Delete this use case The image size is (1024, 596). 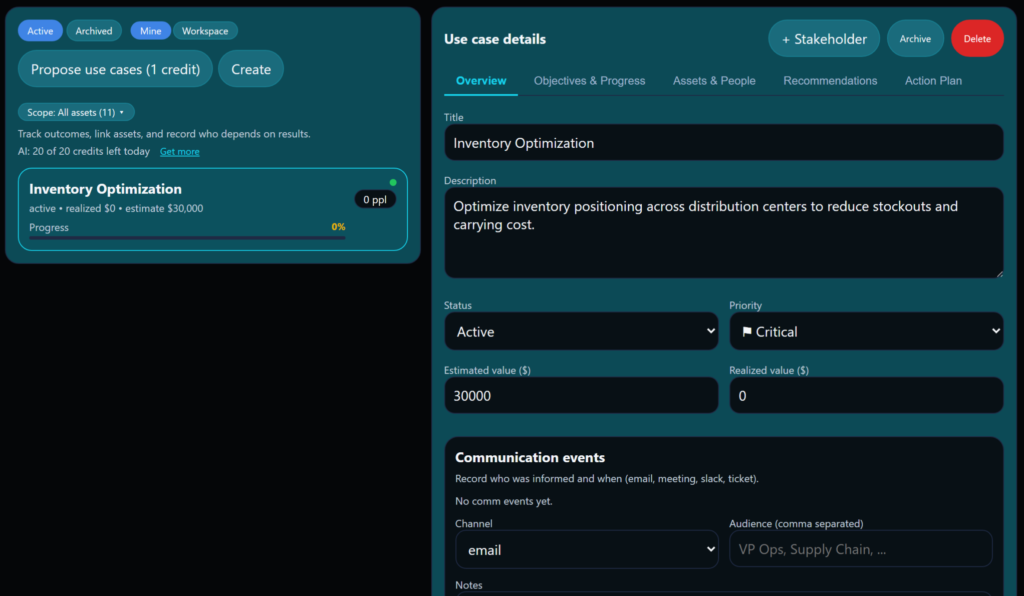pyautogui.click(x=977, y=39)
